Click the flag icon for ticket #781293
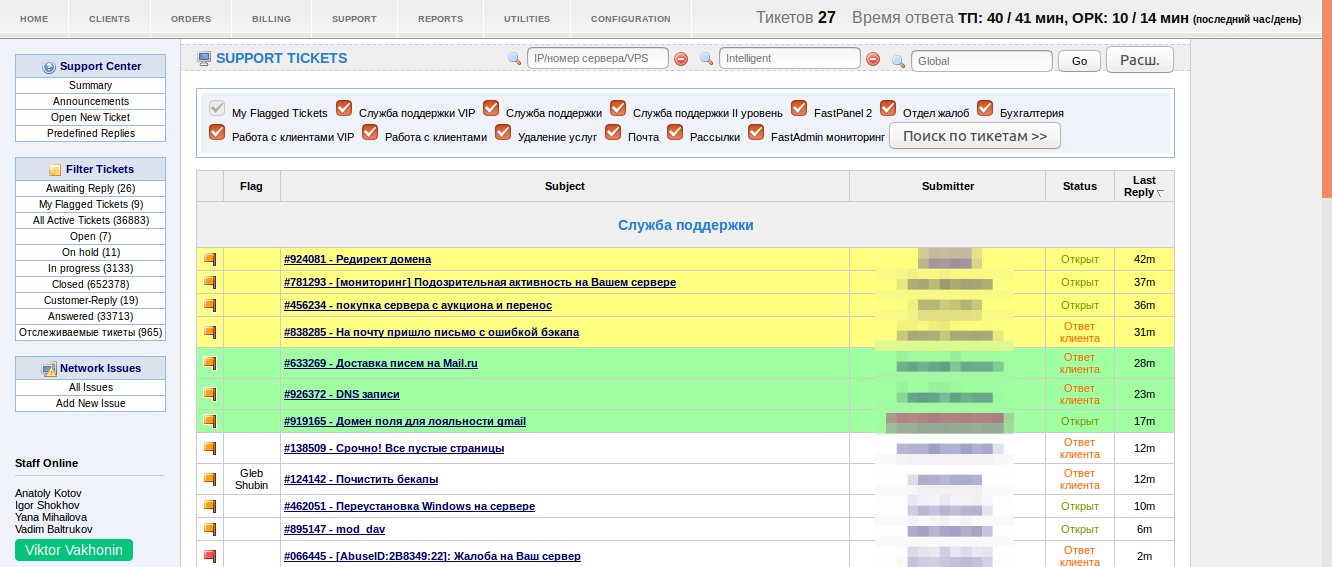1332x567 pixels. point(210,282)
